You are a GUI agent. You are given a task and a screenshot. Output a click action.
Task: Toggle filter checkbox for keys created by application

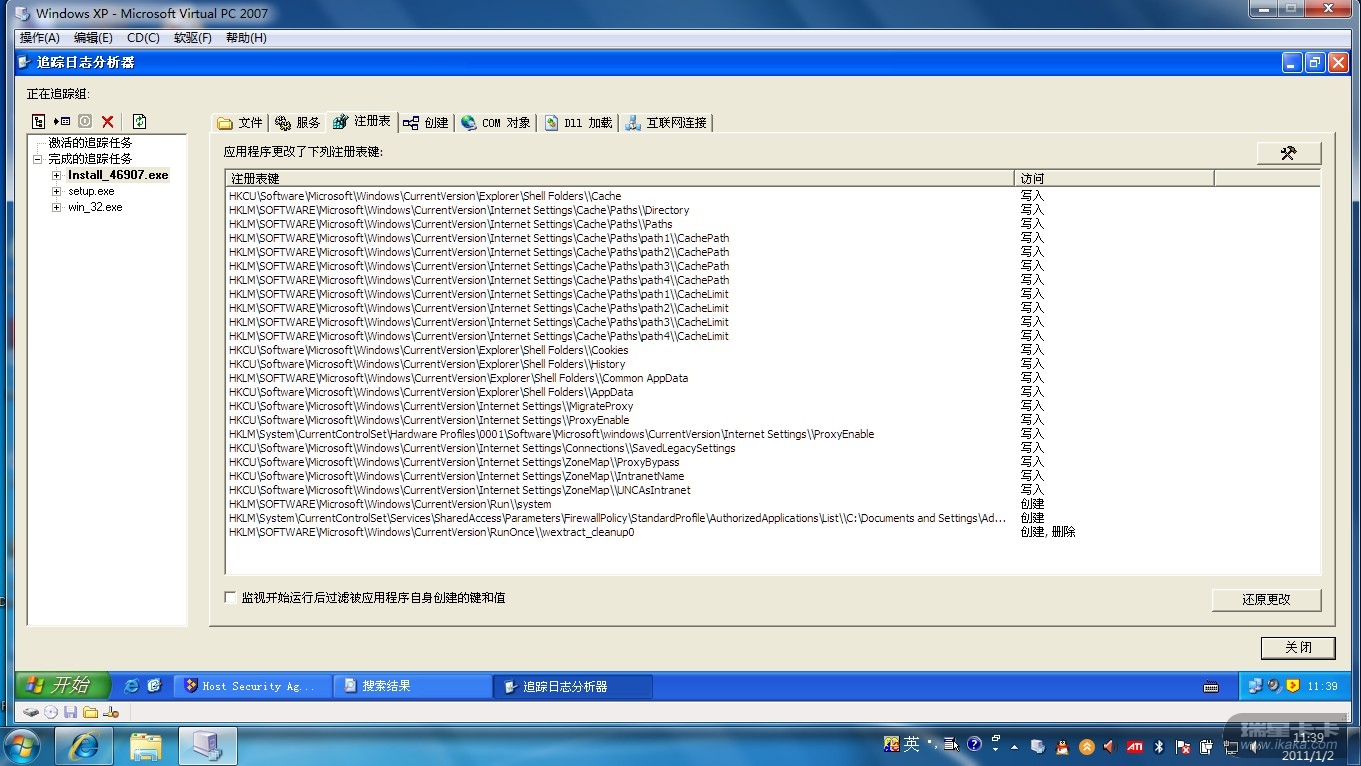coord(231,598)
